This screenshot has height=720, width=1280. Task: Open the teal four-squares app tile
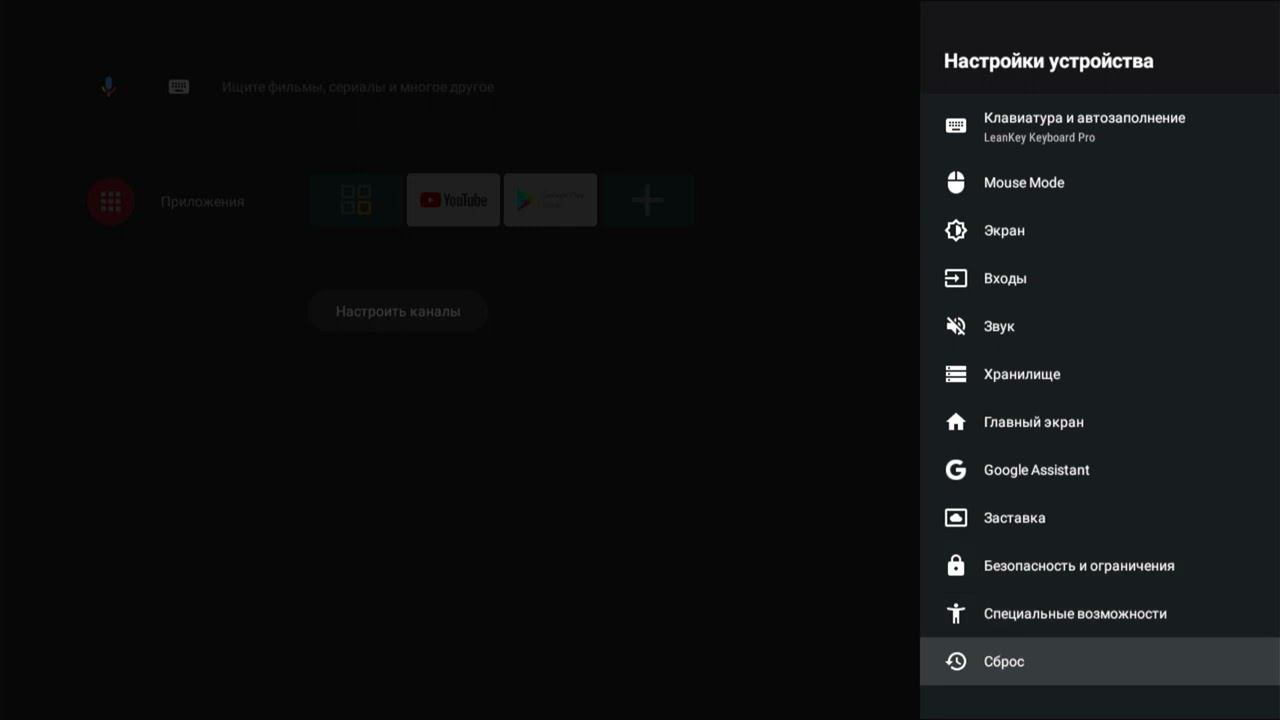356,200
